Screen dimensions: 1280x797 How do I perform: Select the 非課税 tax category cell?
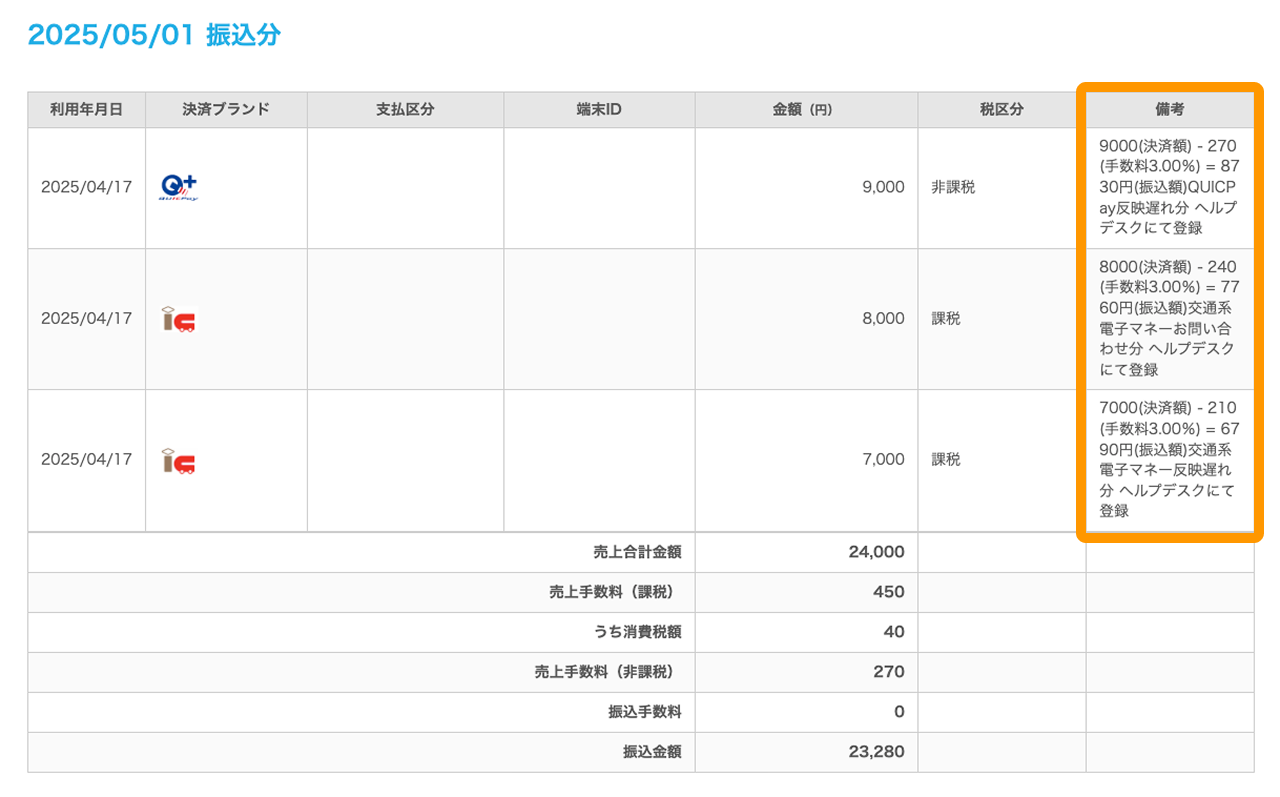pos(953,187)
